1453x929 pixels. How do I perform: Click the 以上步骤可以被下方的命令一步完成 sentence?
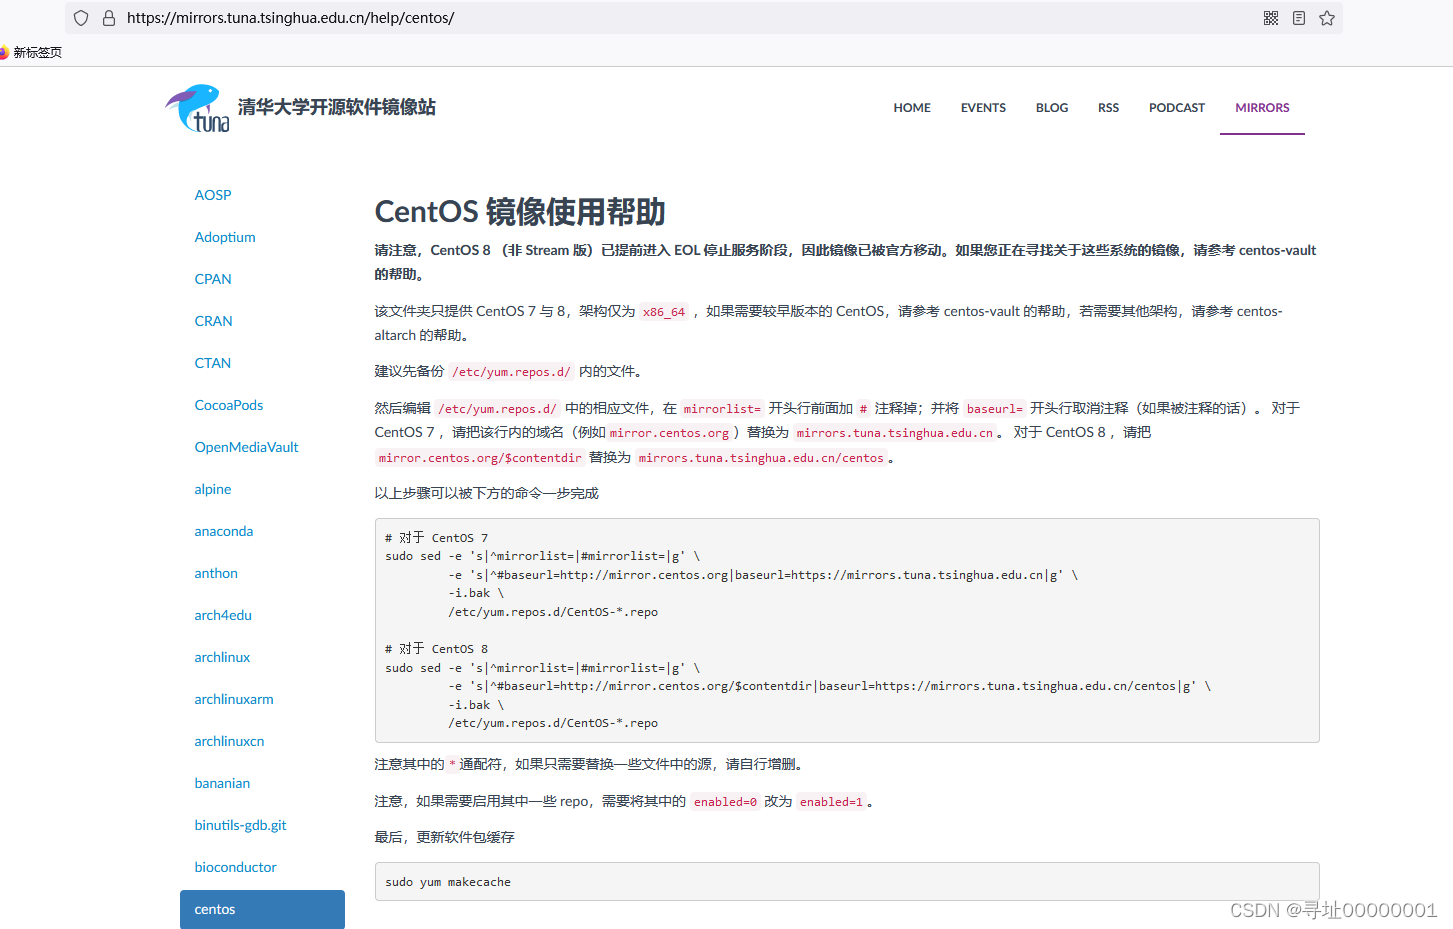[487, 493]
